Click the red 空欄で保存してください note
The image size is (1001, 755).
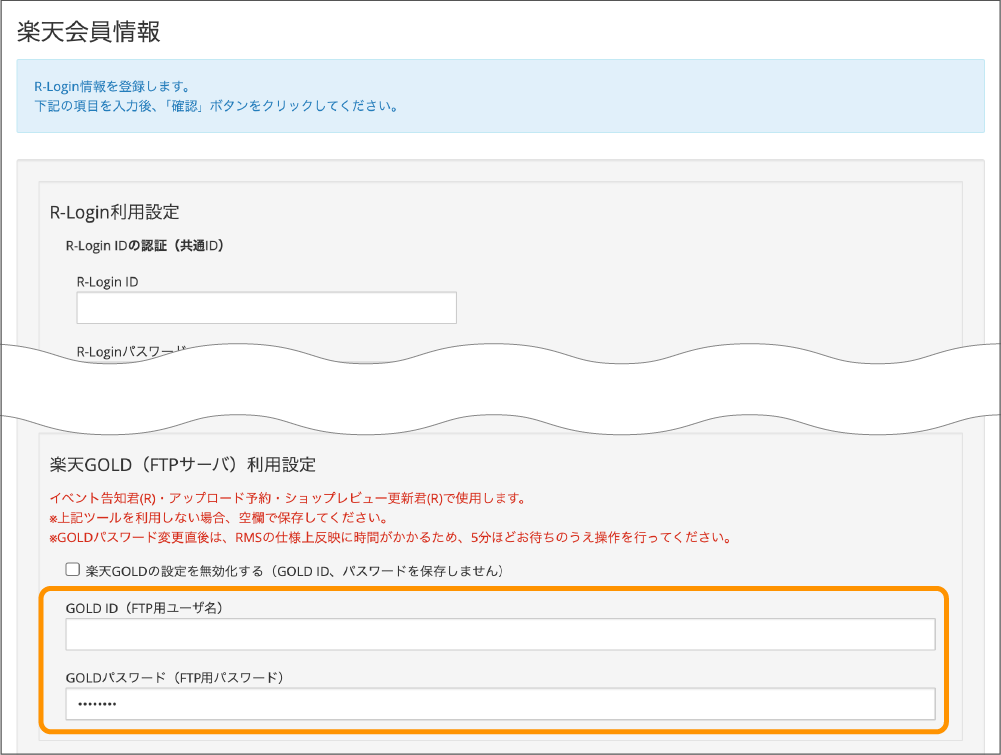pos(217,518)
